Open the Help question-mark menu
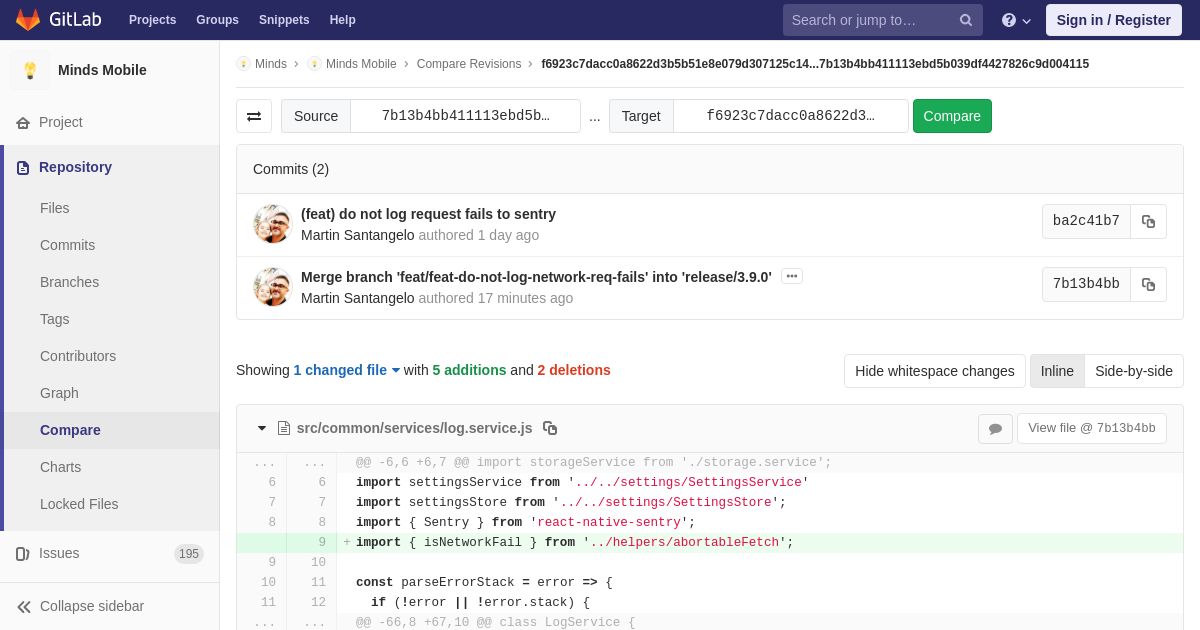1200x630 pixels. (1015, 20)
